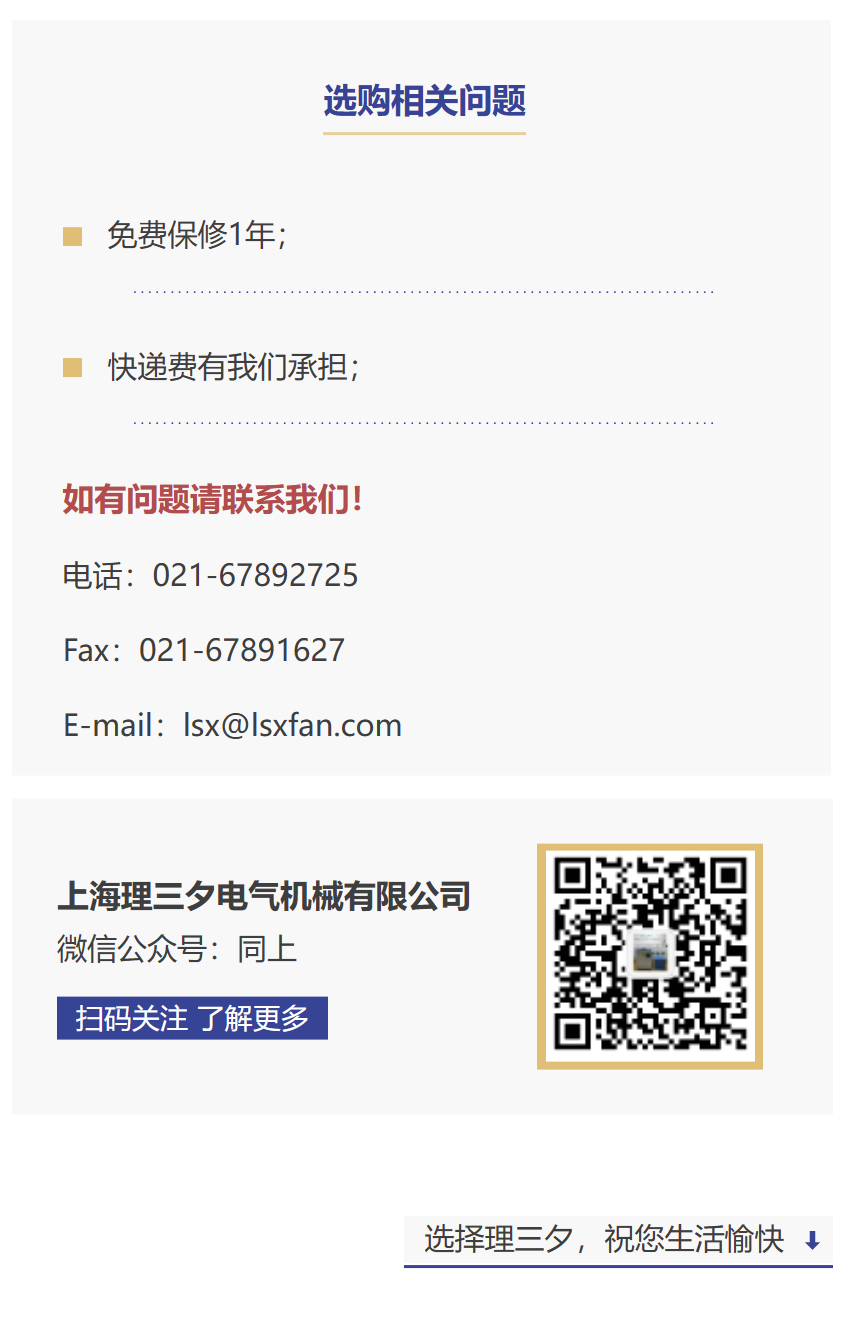Click the golden underline below 选购相关问题

click(424, 132)
